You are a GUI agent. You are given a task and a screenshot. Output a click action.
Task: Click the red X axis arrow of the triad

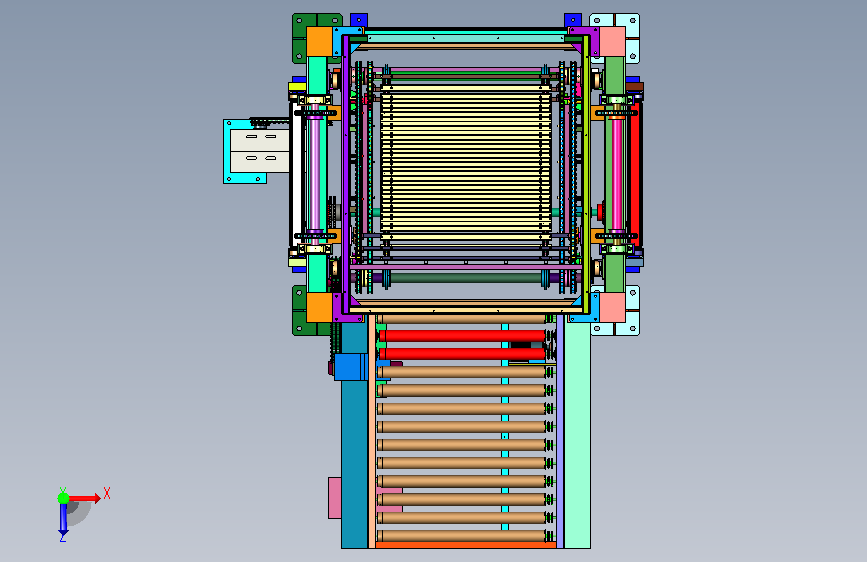(85, 498)
